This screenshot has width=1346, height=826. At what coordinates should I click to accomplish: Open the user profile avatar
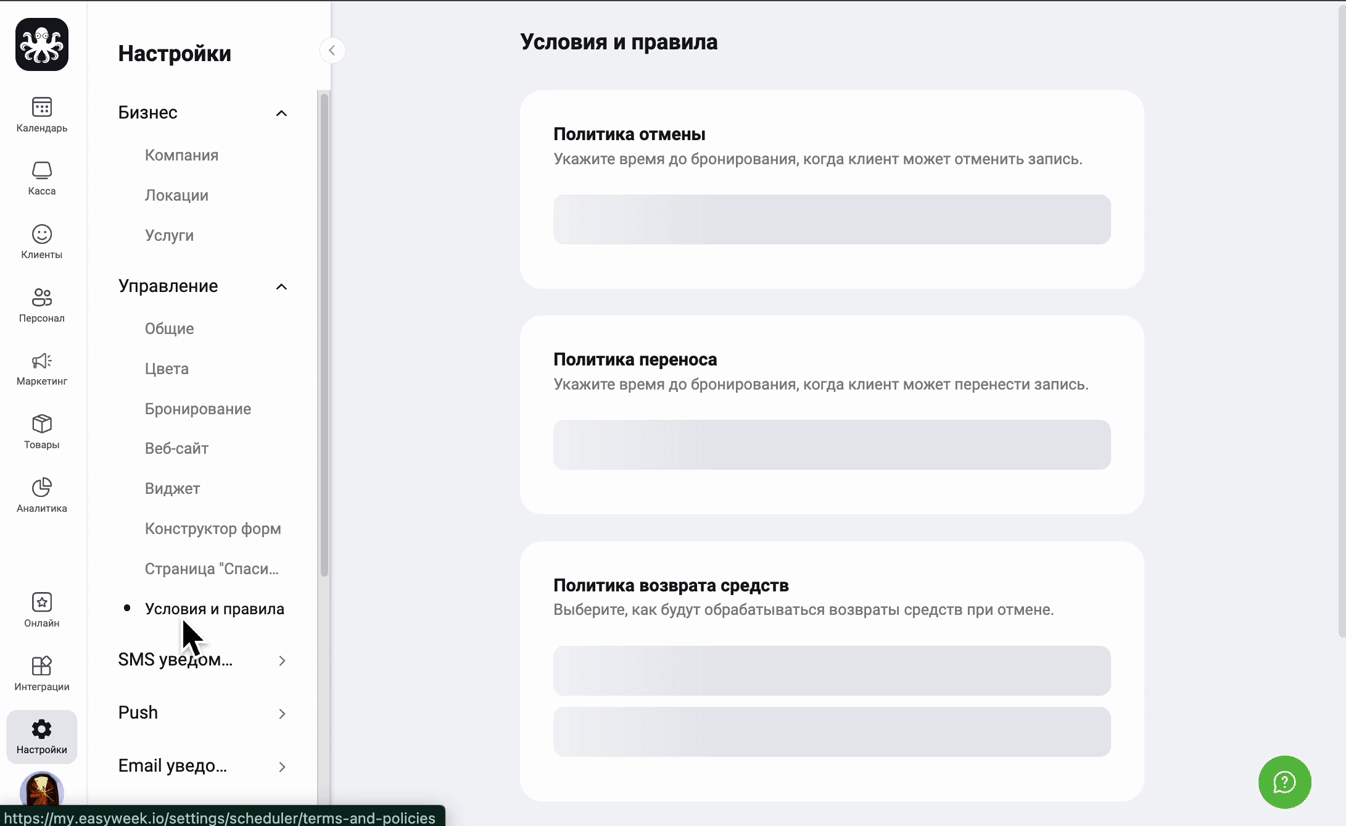coord(42,790)
